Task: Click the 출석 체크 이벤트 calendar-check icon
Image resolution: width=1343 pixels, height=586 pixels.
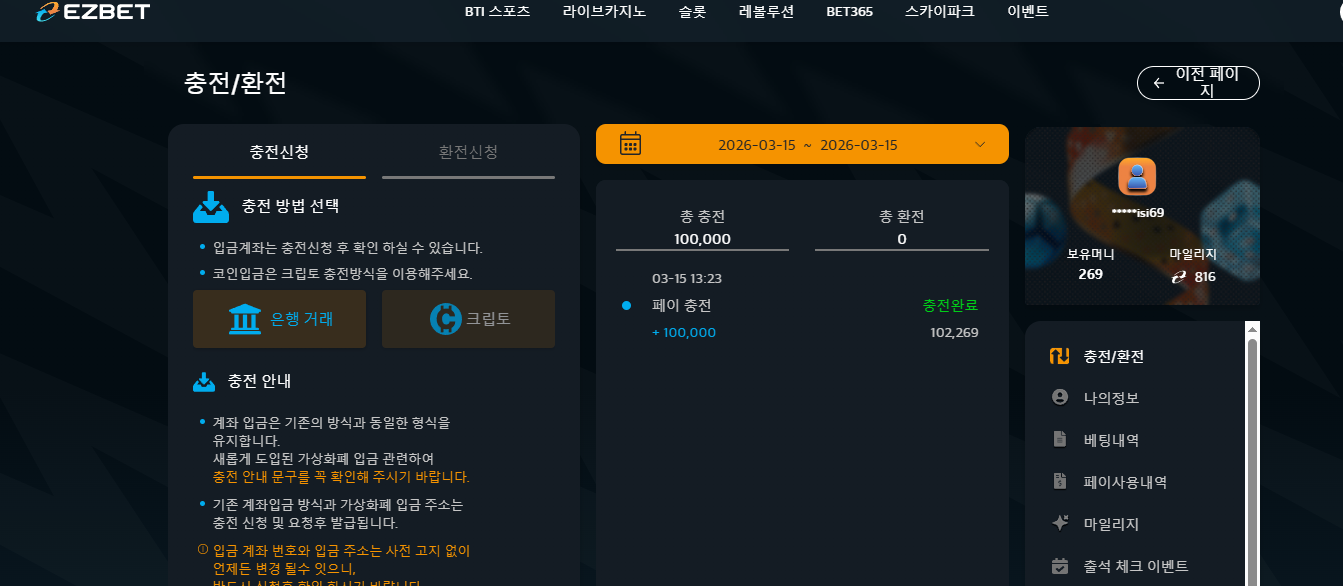Action: pos(1060,565)
